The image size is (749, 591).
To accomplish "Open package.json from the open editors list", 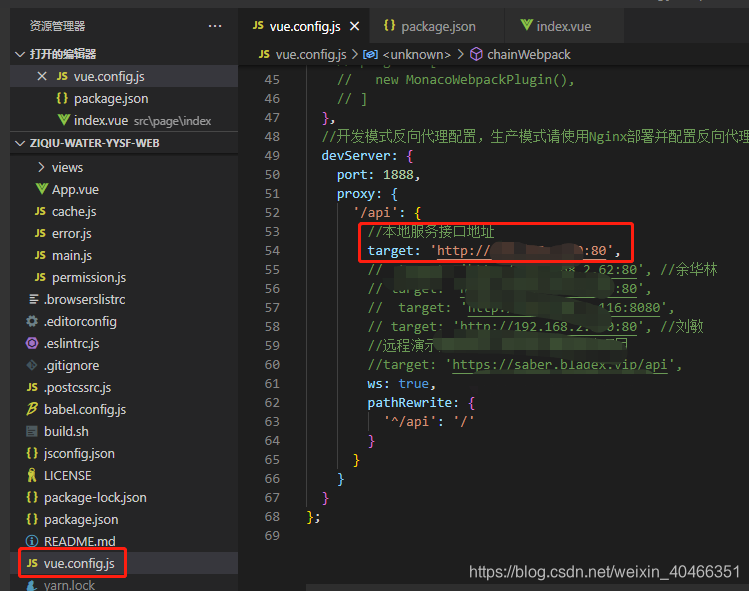I will (124, 98).
